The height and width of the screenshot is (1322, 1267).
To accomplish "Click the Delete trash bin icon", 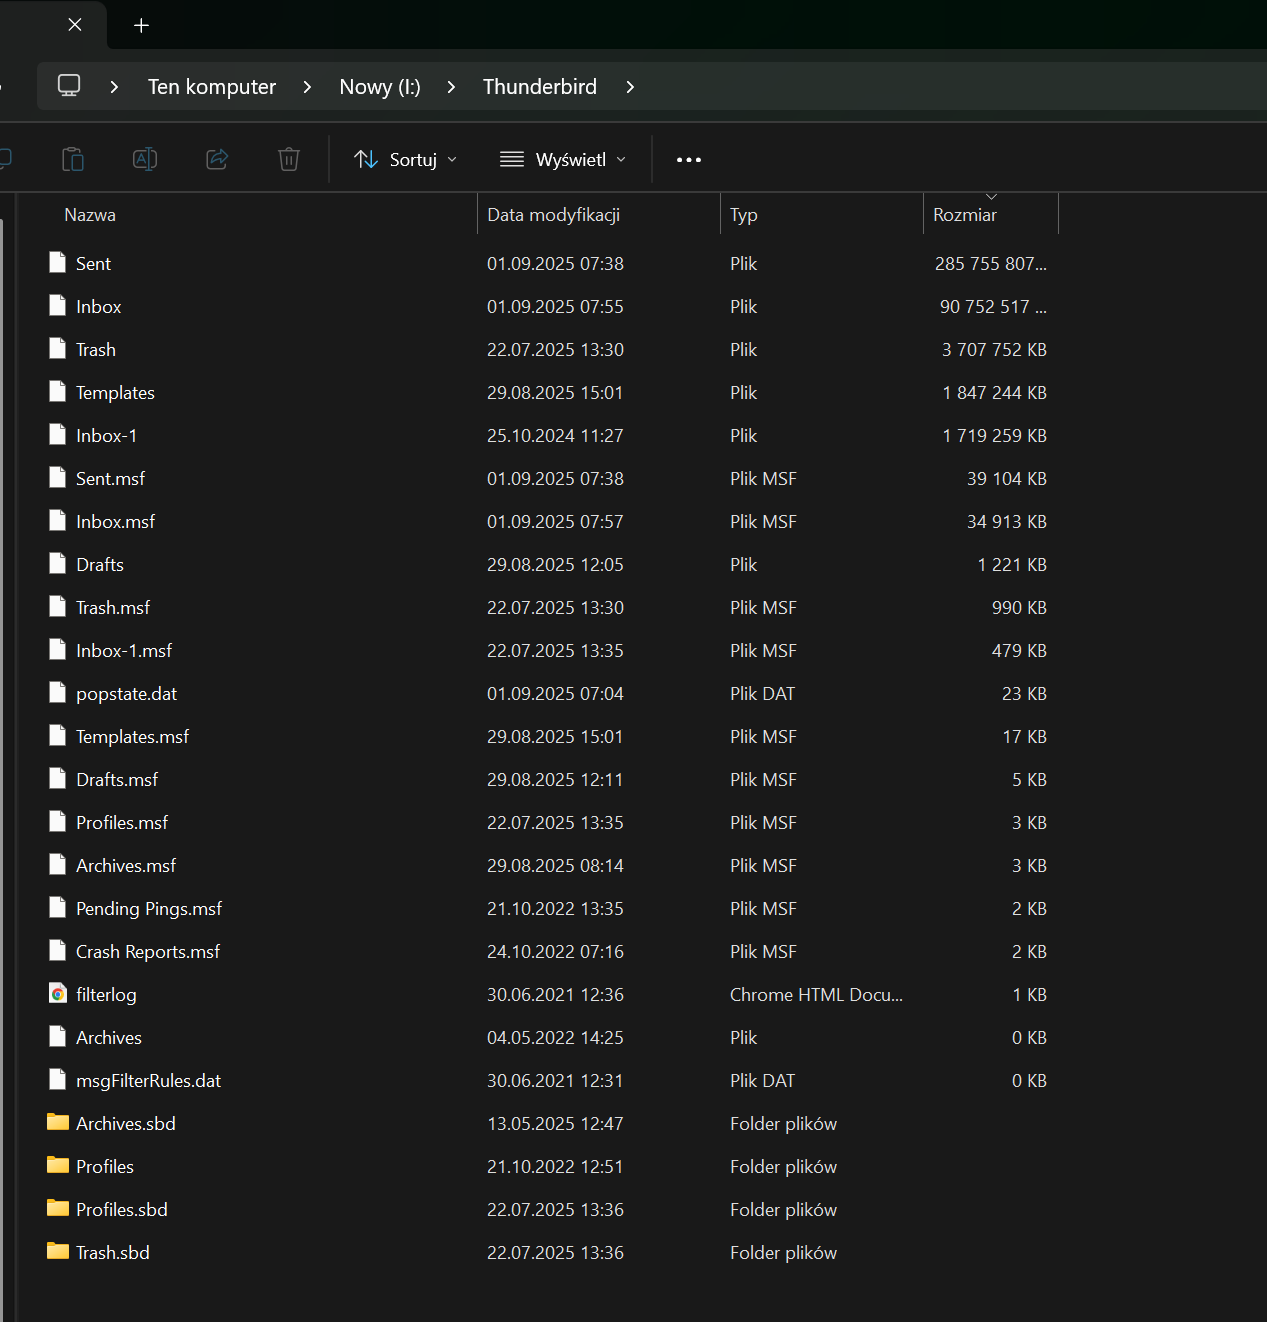I will 289,159.
